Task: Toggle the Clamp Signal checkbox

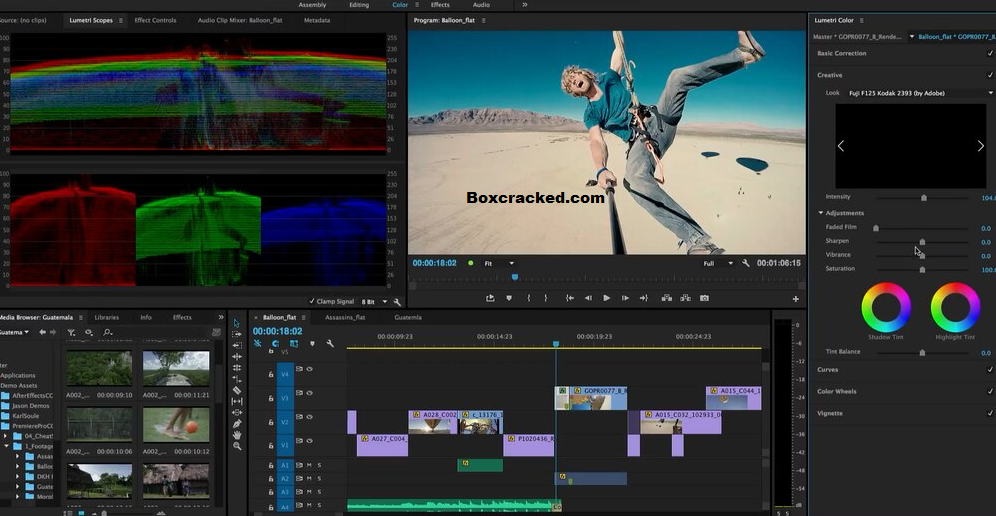Action: click(x=312, y=301)
